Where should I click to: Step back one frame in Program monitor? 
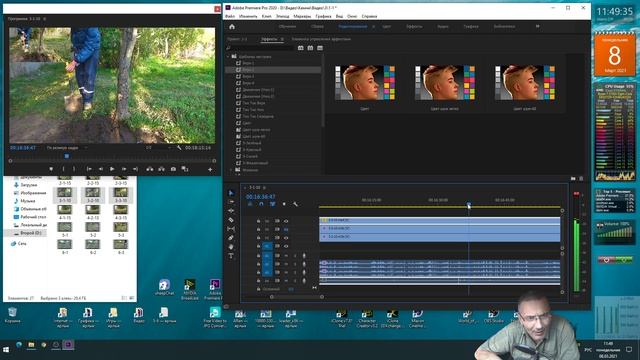(100, 169)
